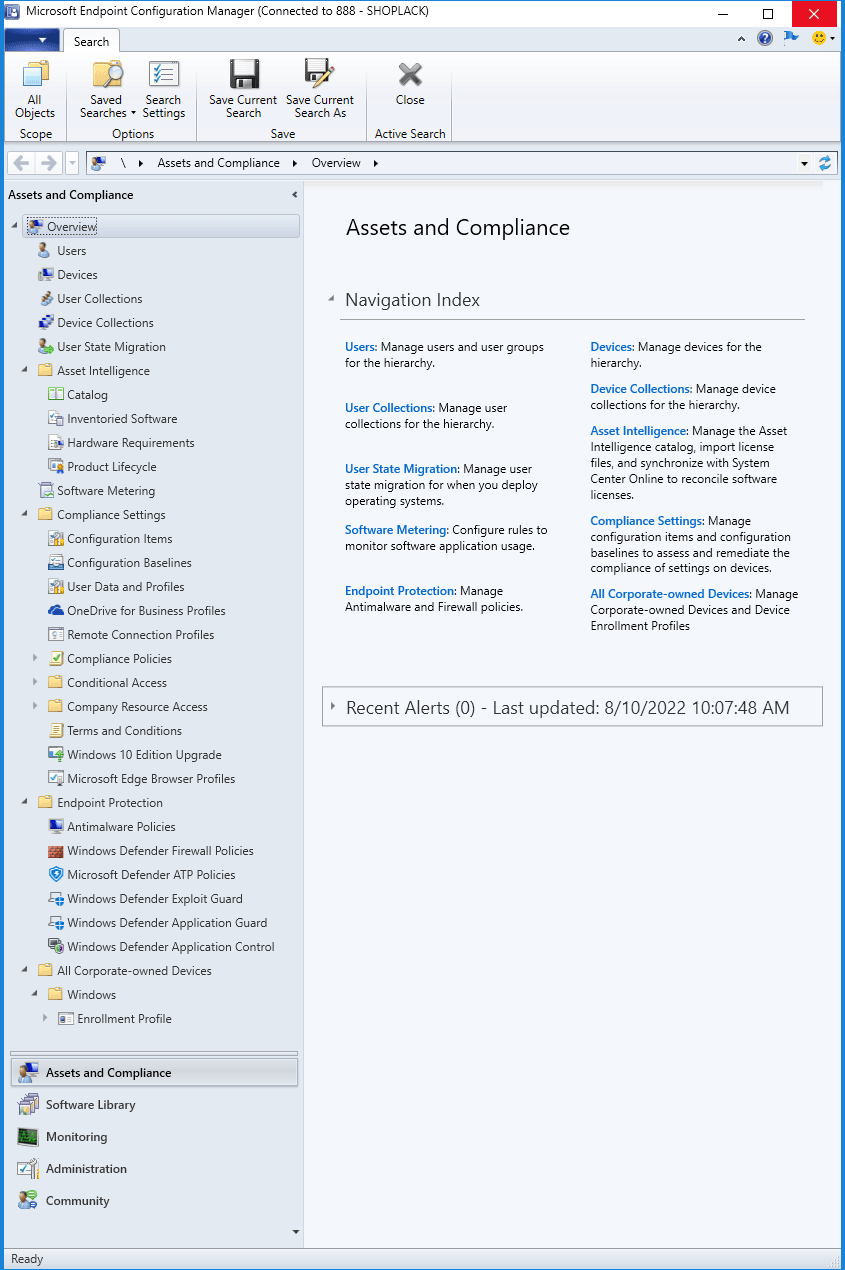Open the All Corporate-owned Devices link
The image size is (845, 1270).
670,594
